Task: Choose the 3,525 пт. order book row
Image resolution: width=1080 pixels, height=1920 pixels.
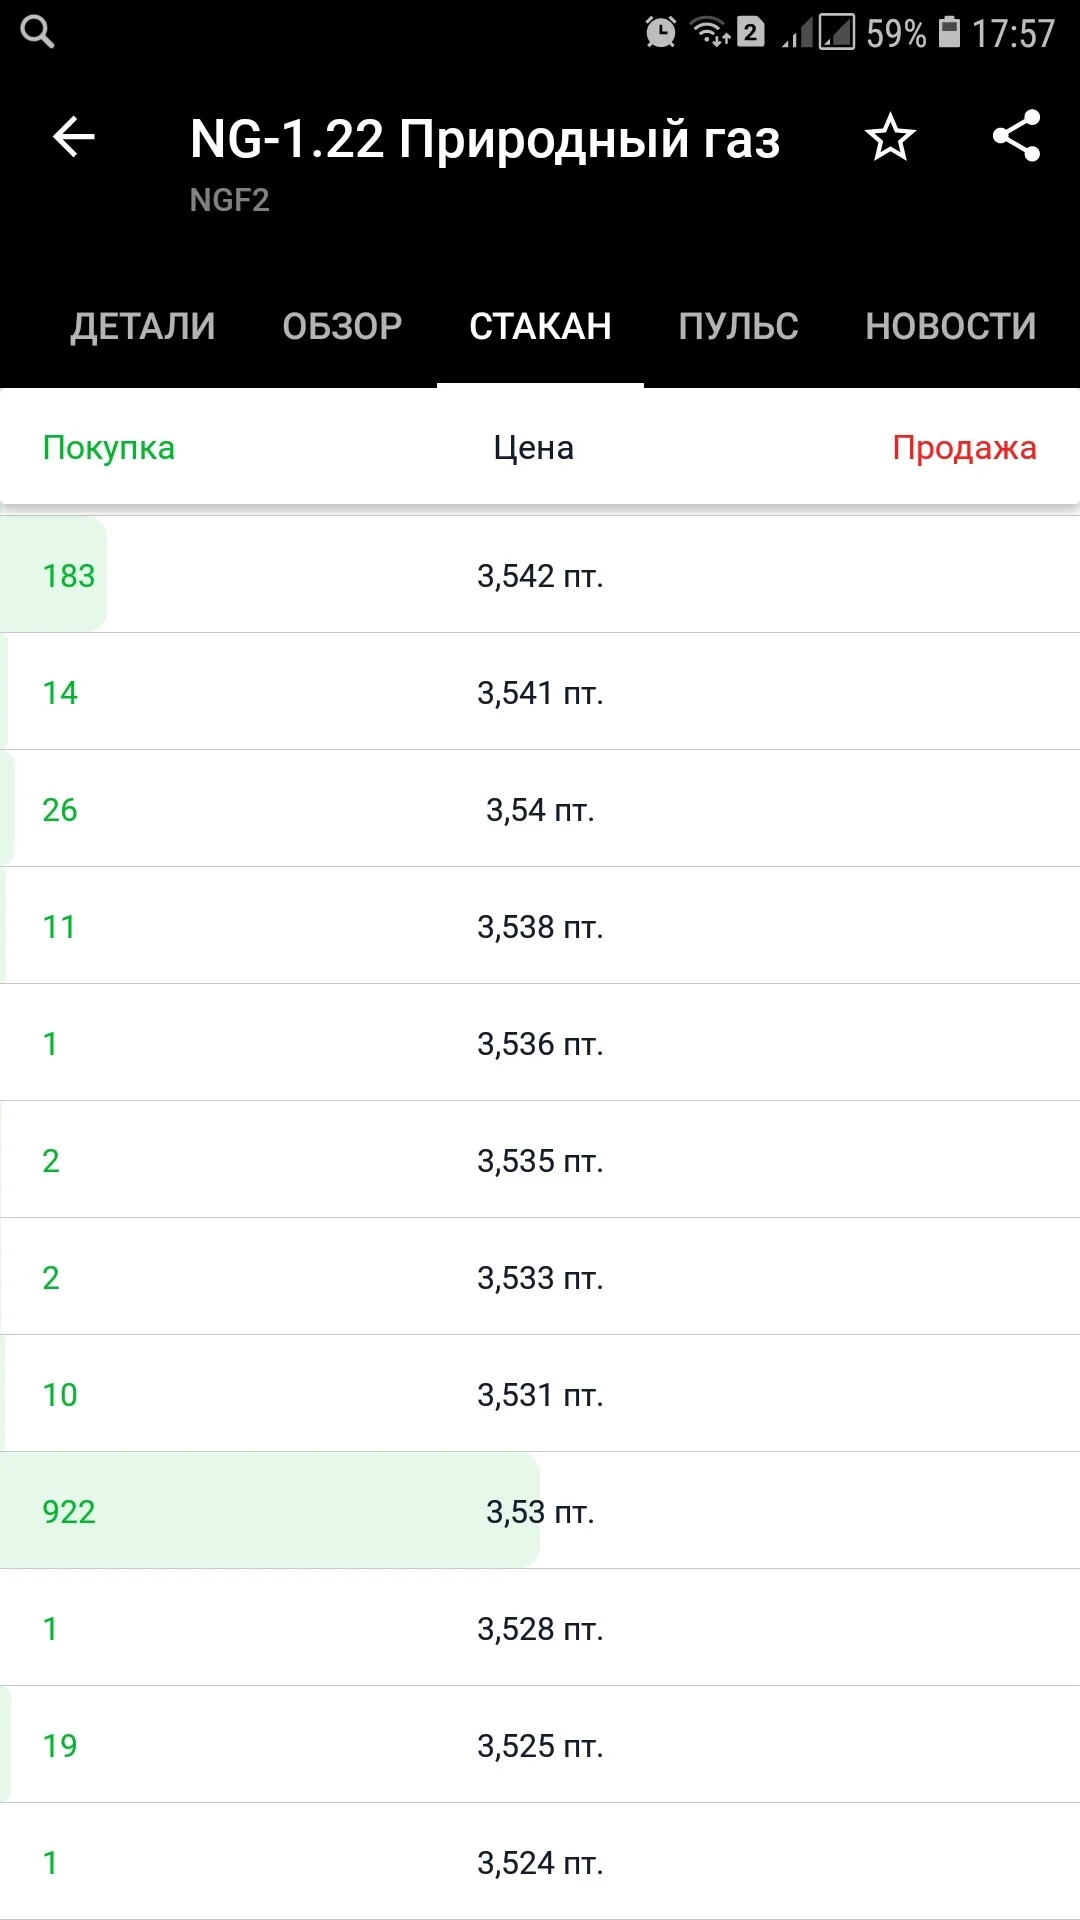Action: coord(540,1745)
